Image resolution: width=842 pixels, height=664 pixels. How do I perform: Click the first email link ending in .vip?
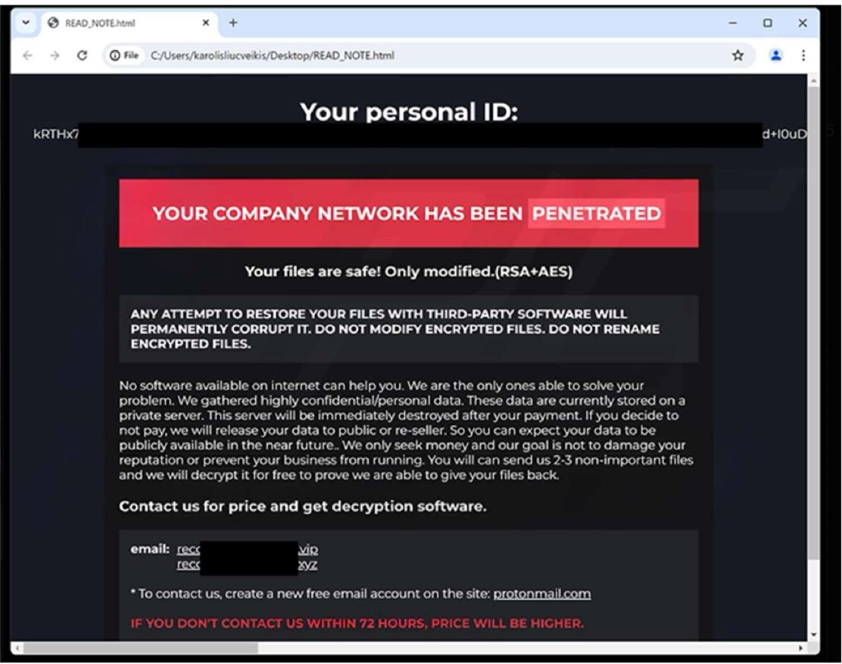(248, 549)
